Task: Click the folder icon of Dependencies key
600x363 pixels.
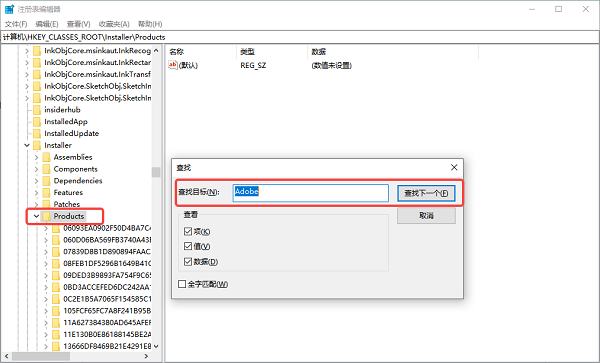Action: coord(46,181)
